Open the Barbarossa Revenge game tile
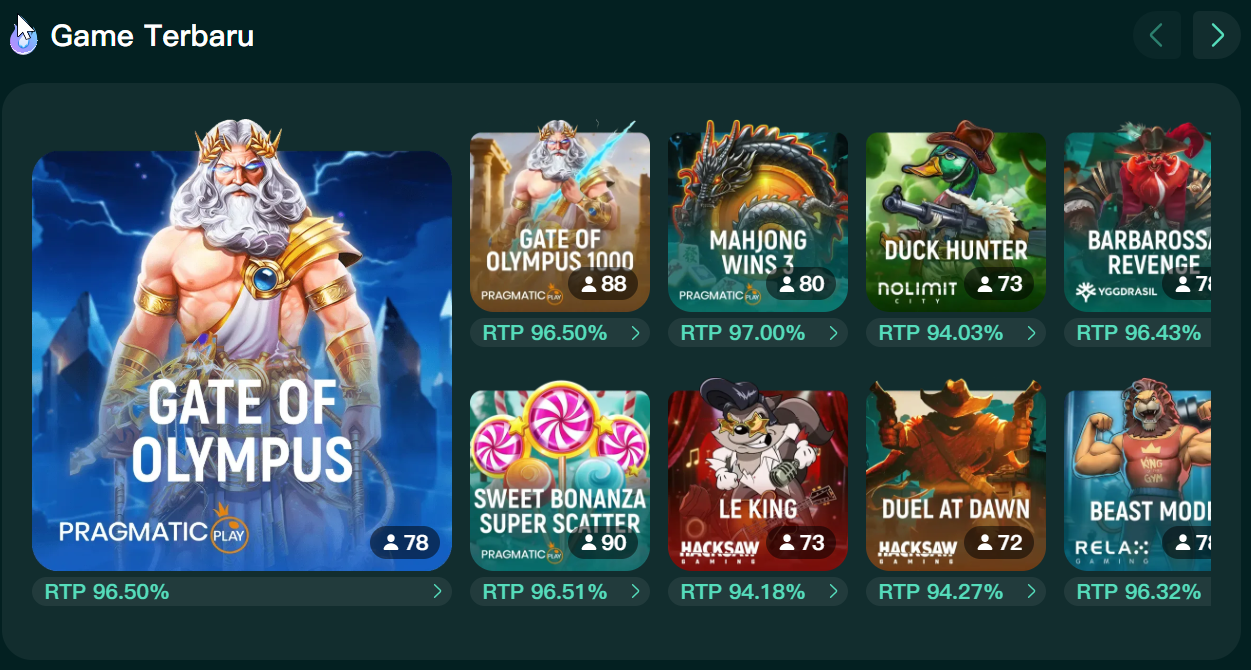The width and height of the screenshot is (1251, 670). click(x=1138, y=222)
